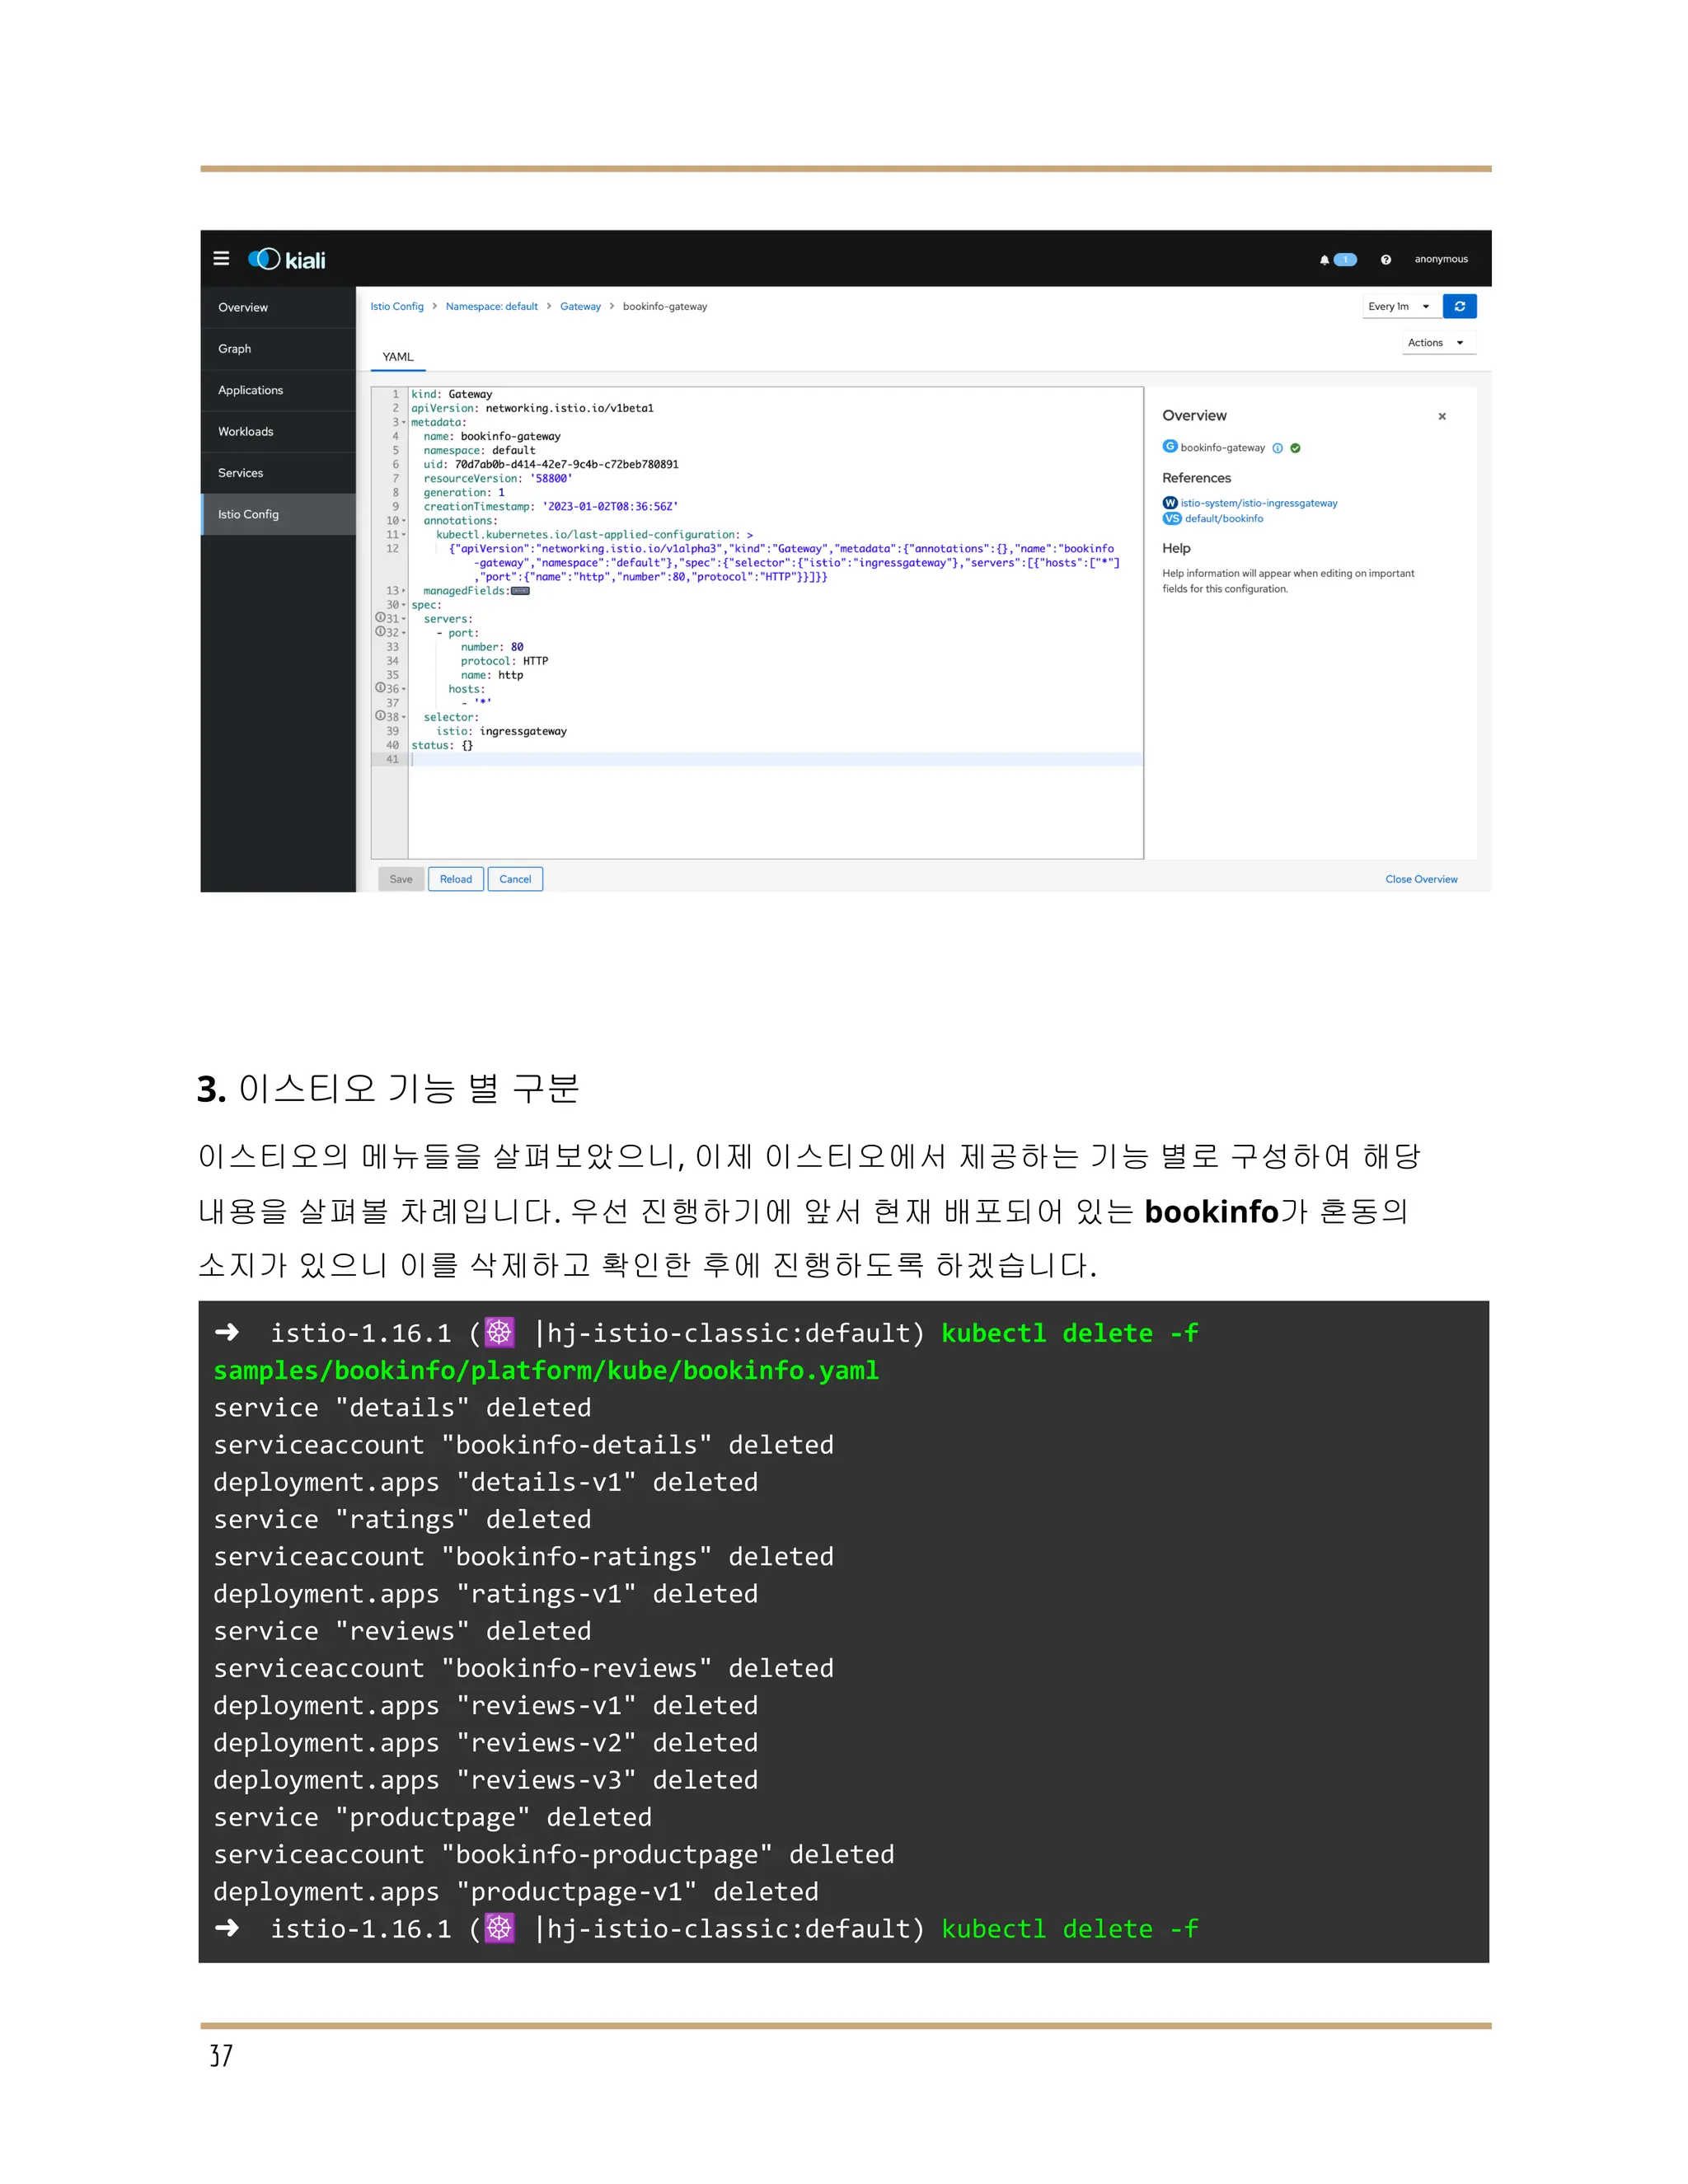Click the Gateway breadcrumb link
1688x2184 pixels.
tap(580, 307)
